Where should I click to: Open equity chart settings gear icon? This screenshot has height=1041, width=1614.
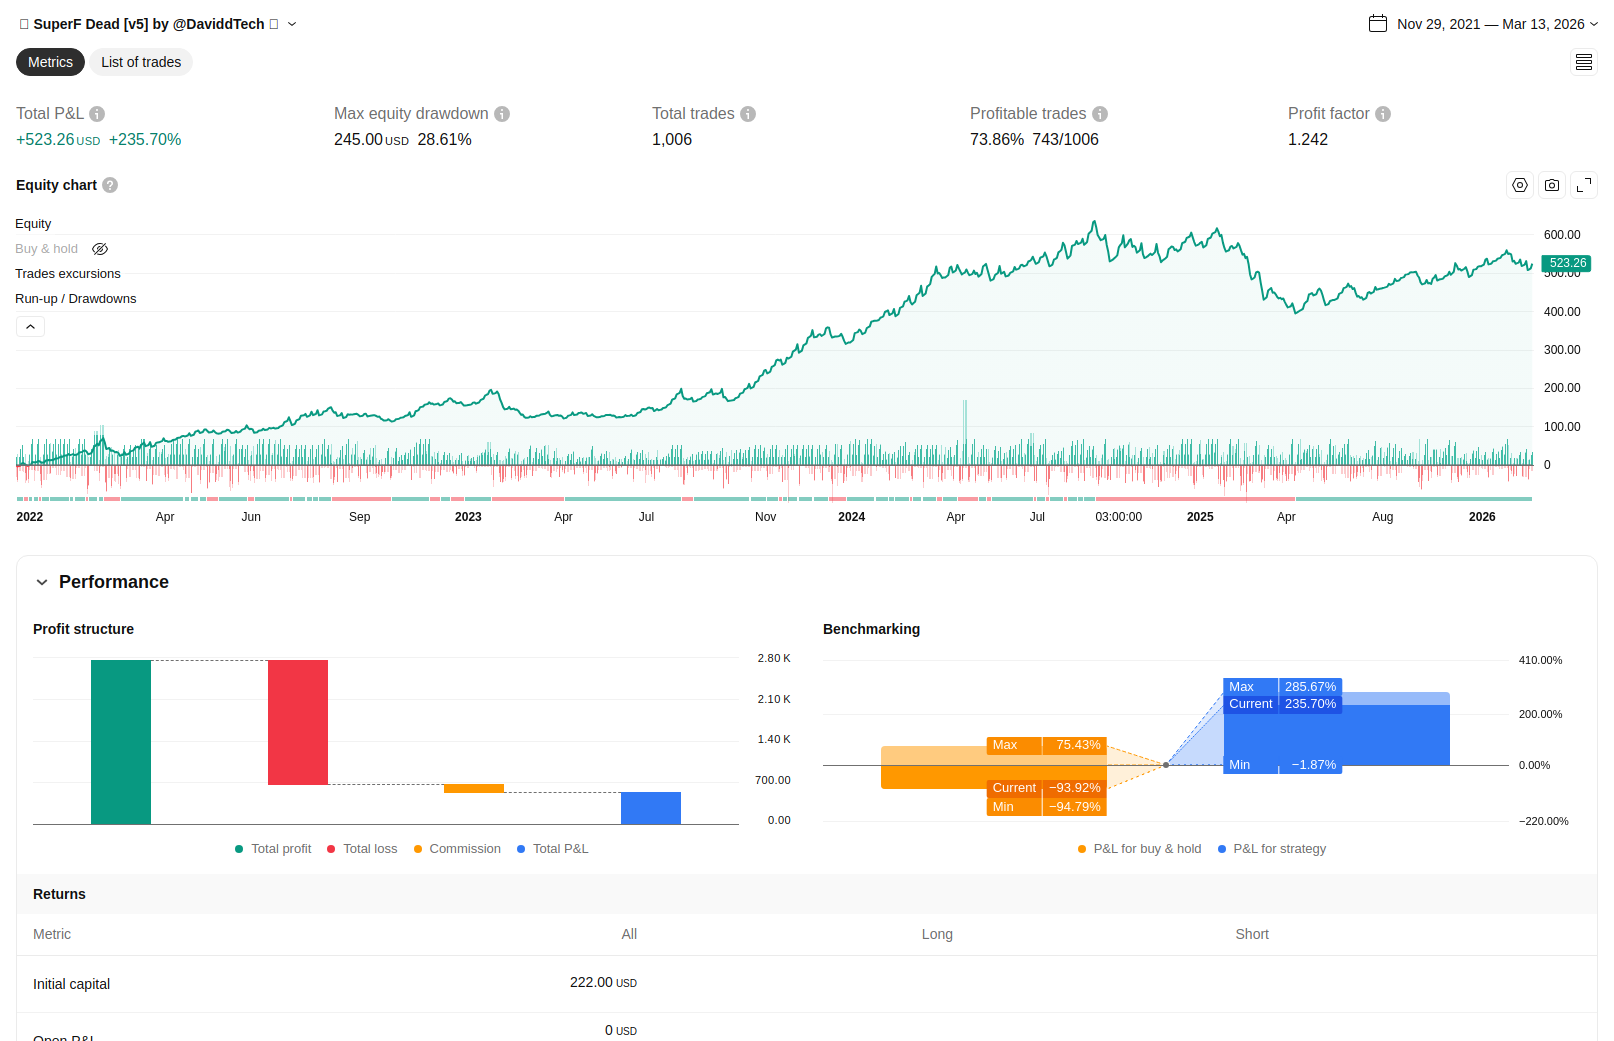coord(1520,185)
